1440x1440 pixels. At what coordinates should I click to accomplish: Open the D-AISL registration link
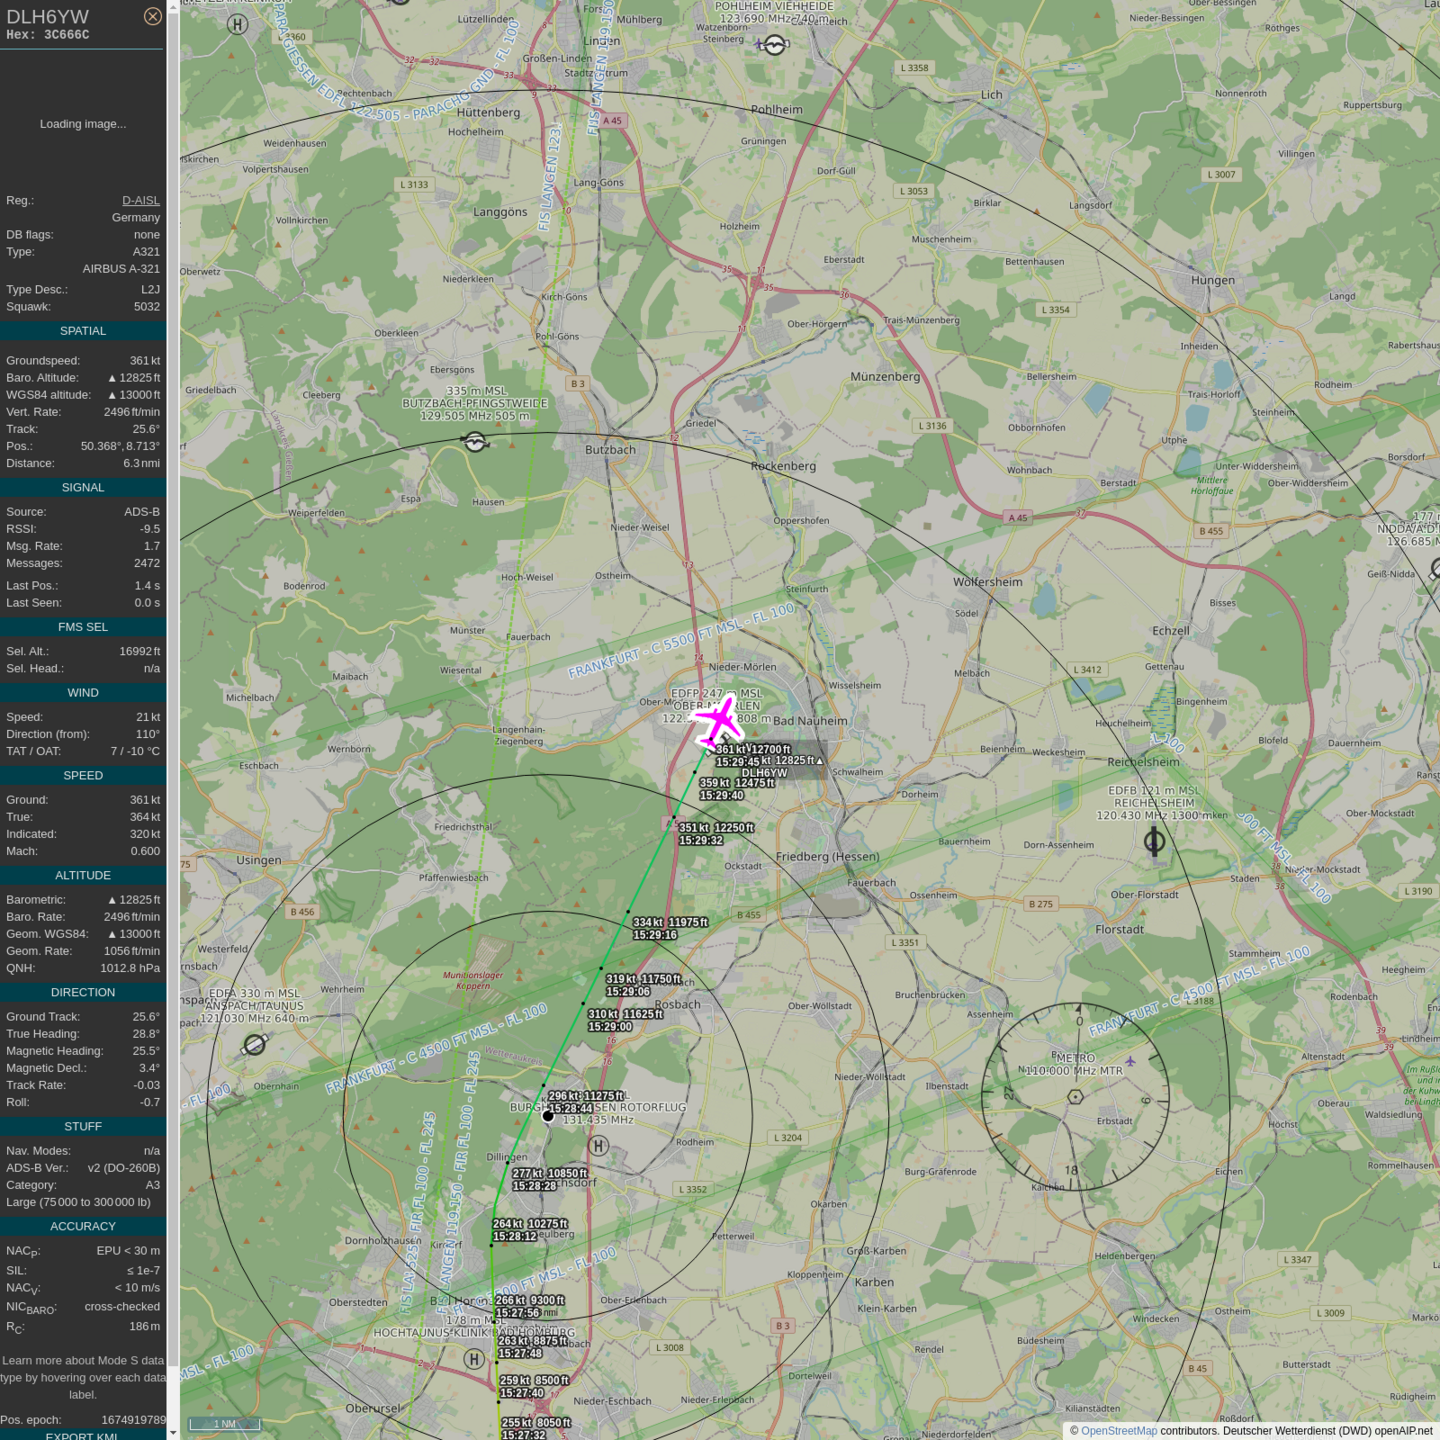(140, 200)
